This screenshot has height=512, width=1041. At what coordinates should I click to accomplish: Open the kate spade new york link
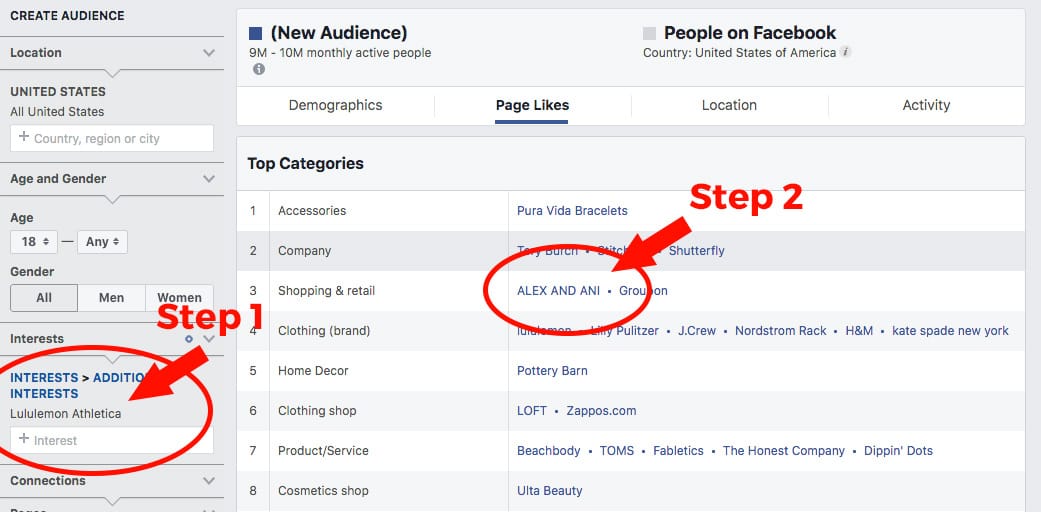(950, 331)
